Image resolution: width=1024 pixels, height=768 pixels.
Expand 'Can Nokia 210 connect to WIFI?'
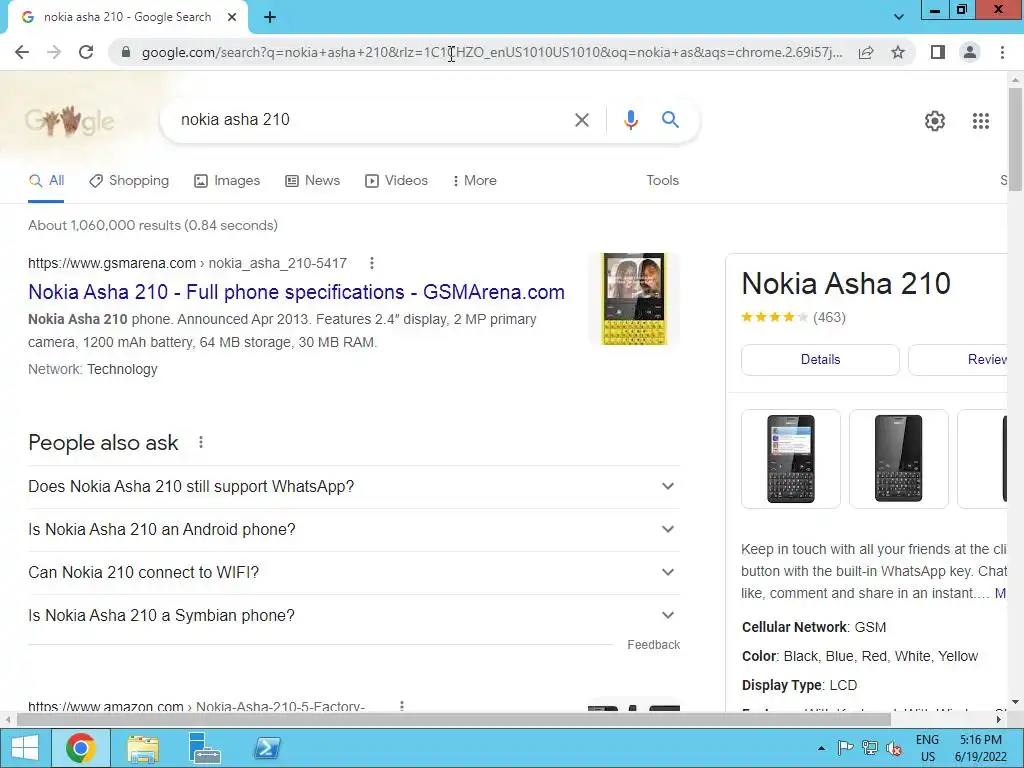click(353, 573)
